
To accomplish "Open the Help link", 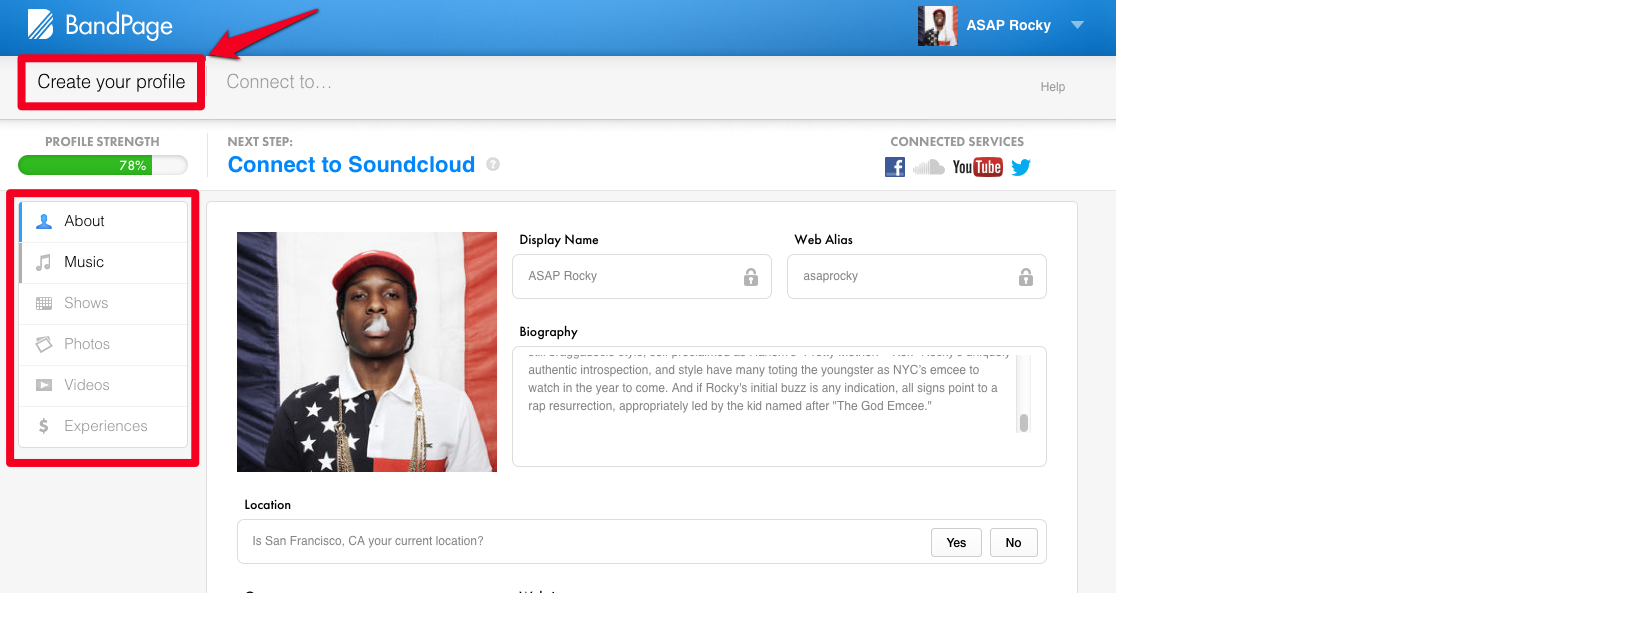I will [x=1052, y=87].
